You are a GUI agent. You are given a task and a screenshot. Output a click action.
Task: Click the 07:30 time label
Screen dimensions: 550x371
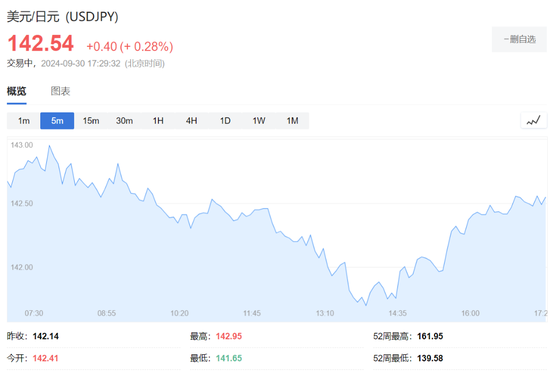click(x=34, y=313)
